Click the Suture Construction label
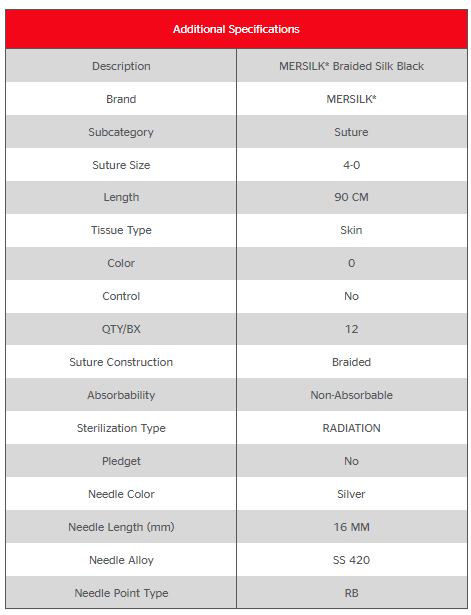The height and width of the screenshot is (615, 471). (x=121, y=362)
